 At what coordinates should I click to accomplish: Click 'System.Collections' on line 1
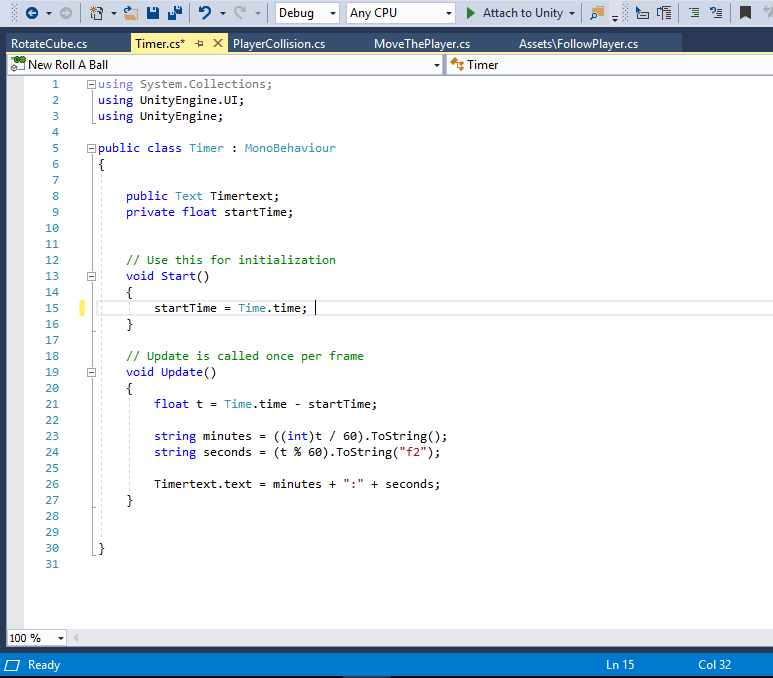pyautogui.click(x=203, y=84)
